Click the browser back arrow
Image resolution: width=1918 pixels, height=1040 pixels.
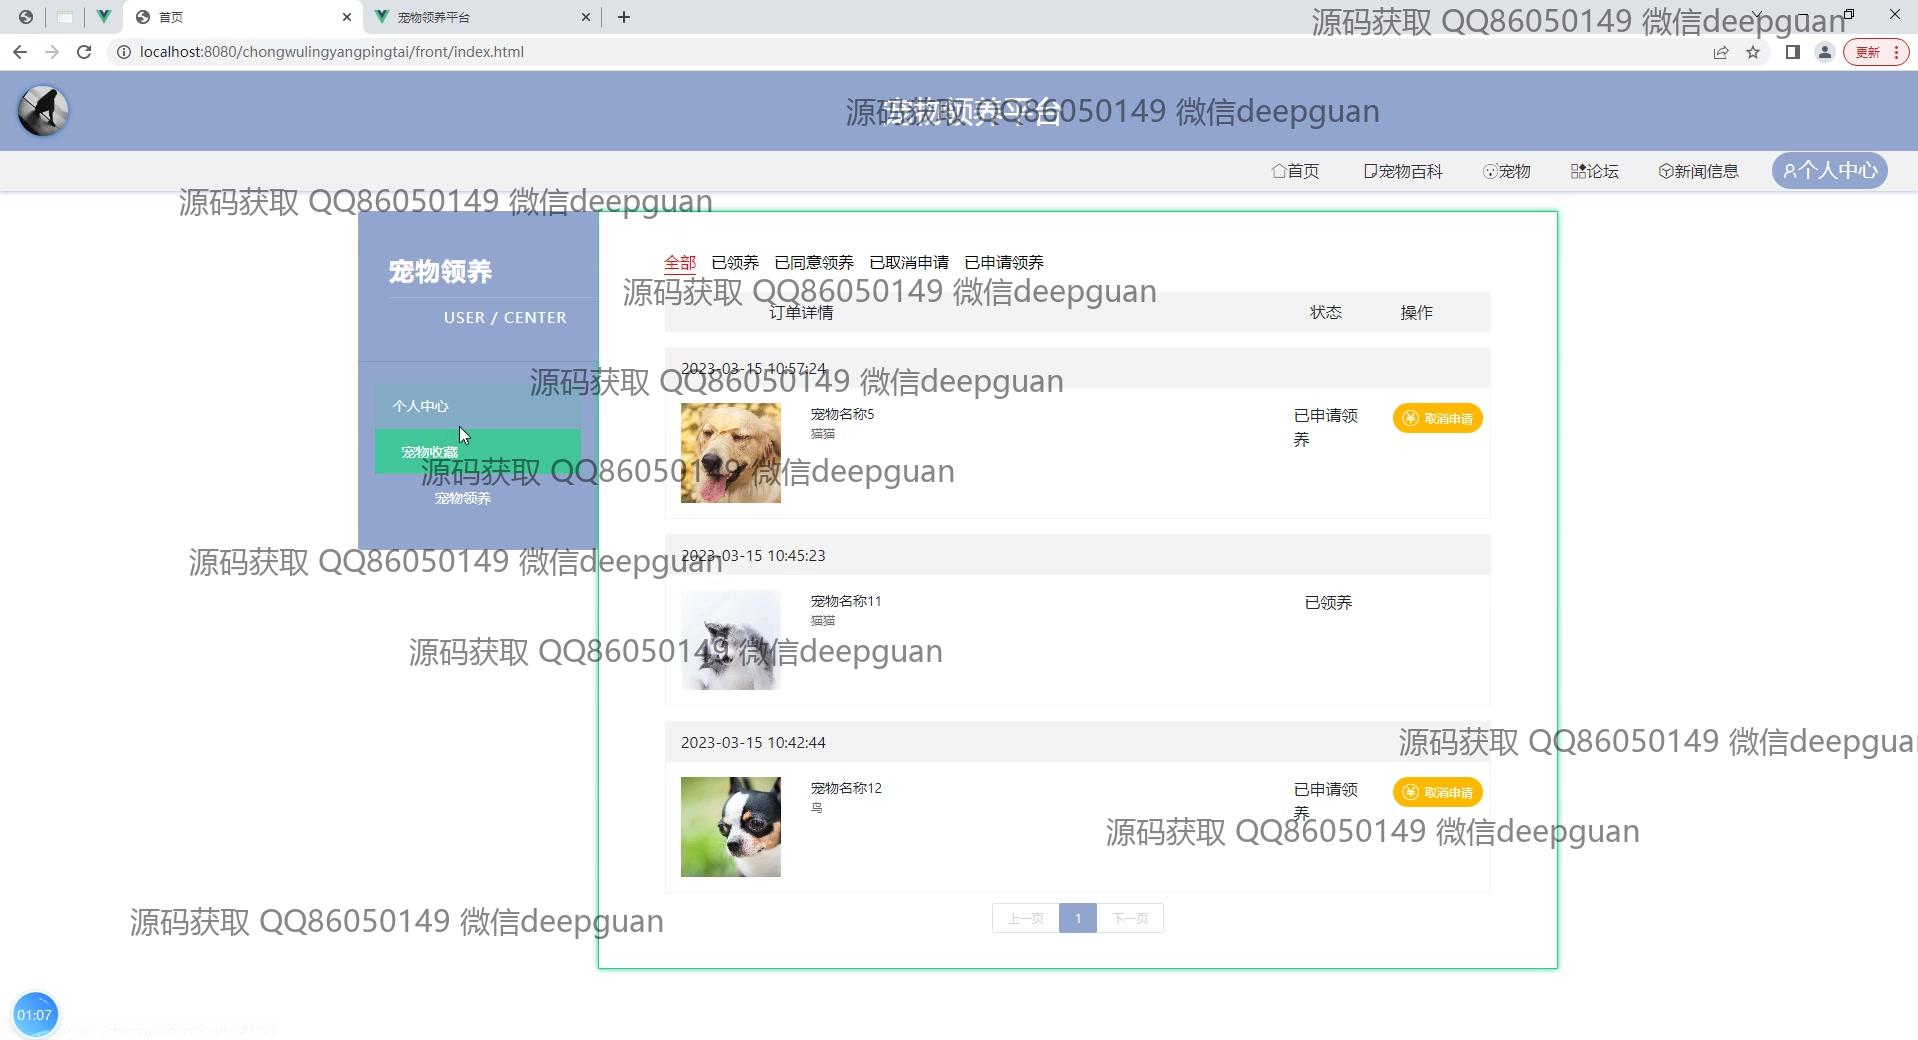click(20, 52)
